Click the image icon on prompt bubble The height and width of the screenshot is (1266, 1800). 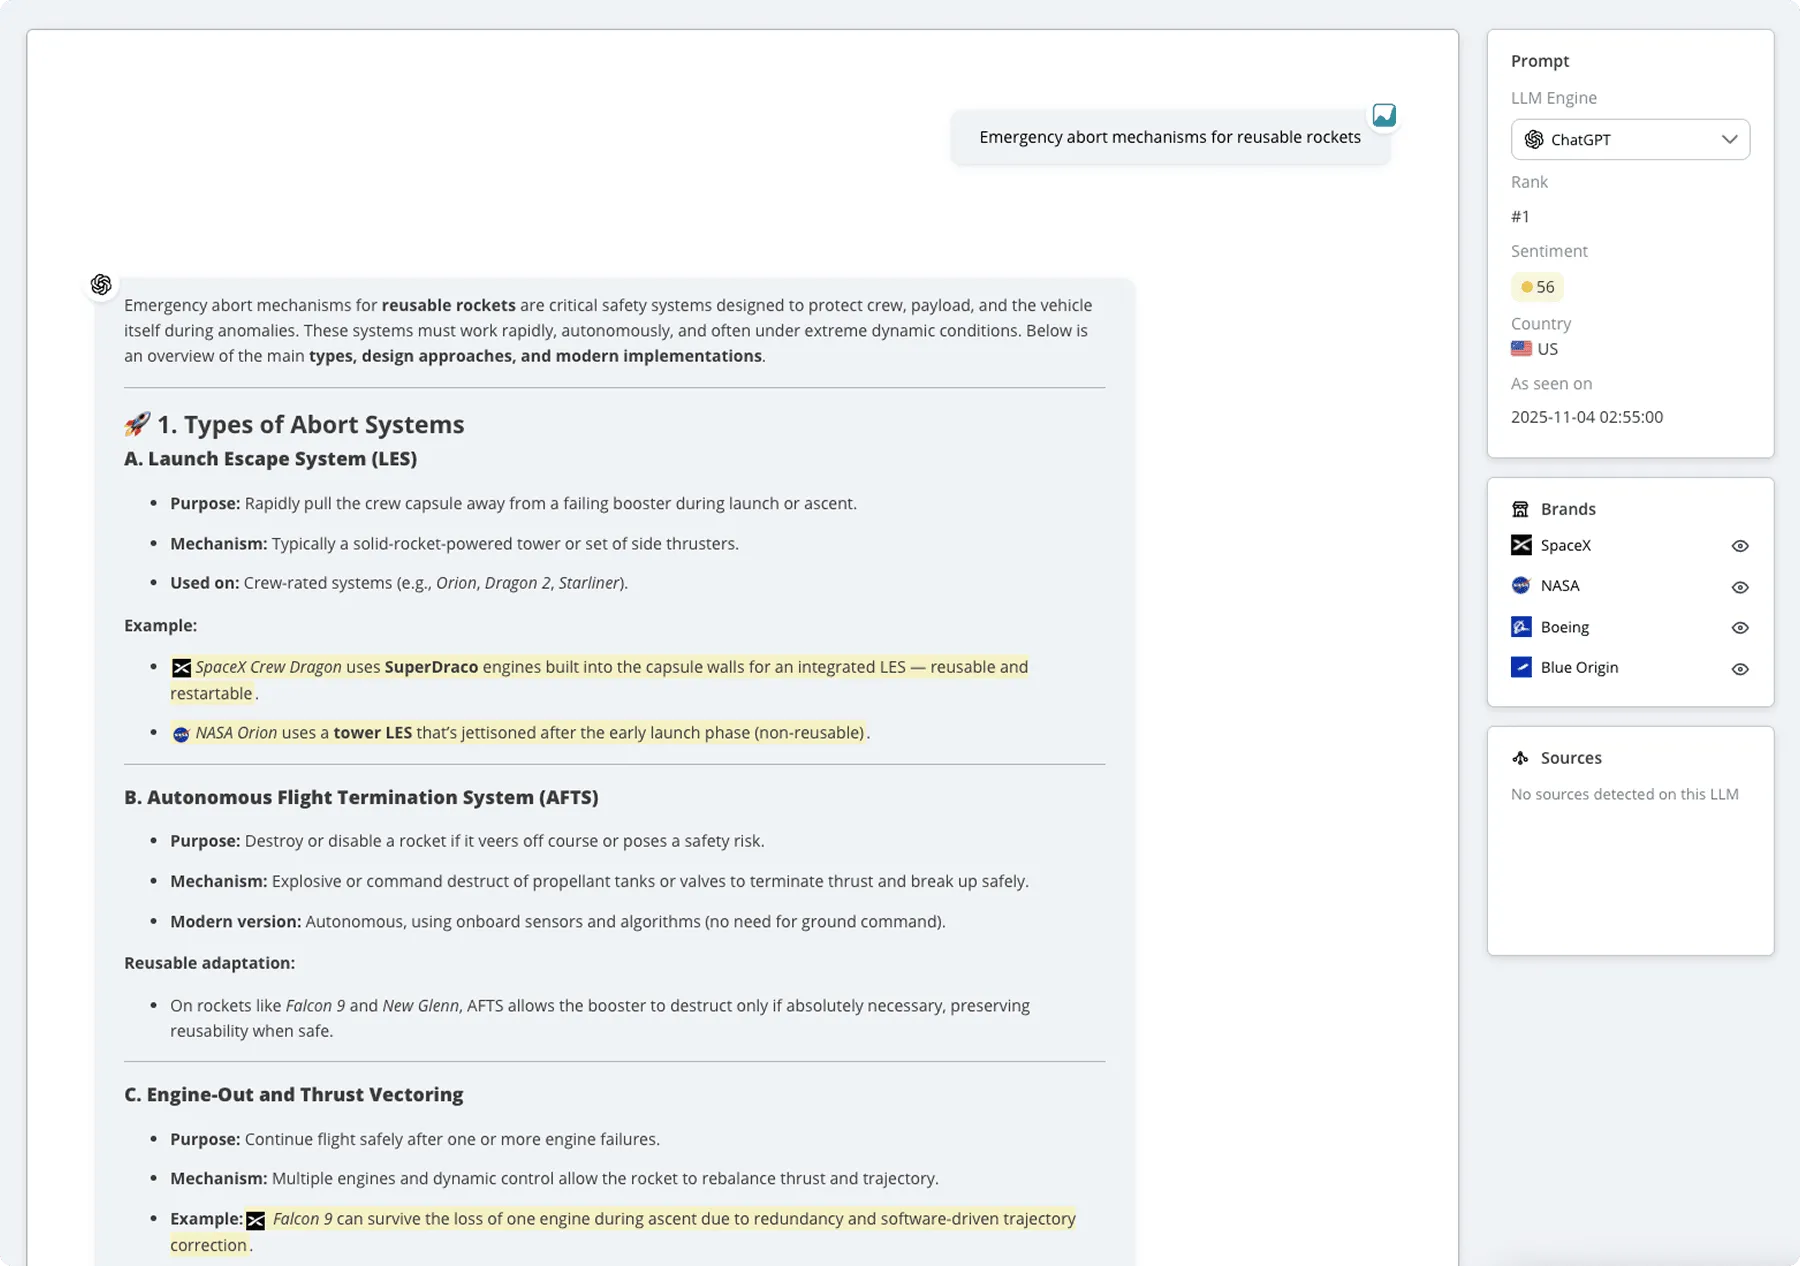coord(1384,116)
